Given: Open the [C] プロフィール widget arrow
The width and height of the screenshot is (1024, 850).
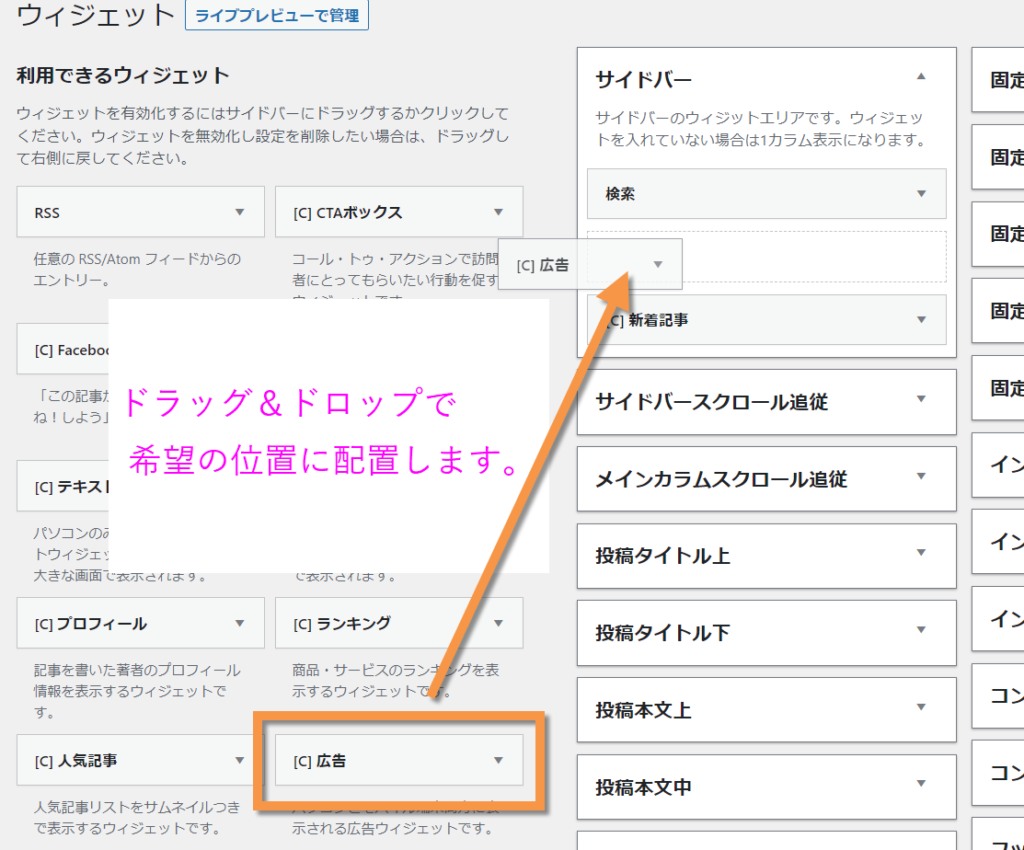Looking at the screenshot, I should (x=239, y=623).
